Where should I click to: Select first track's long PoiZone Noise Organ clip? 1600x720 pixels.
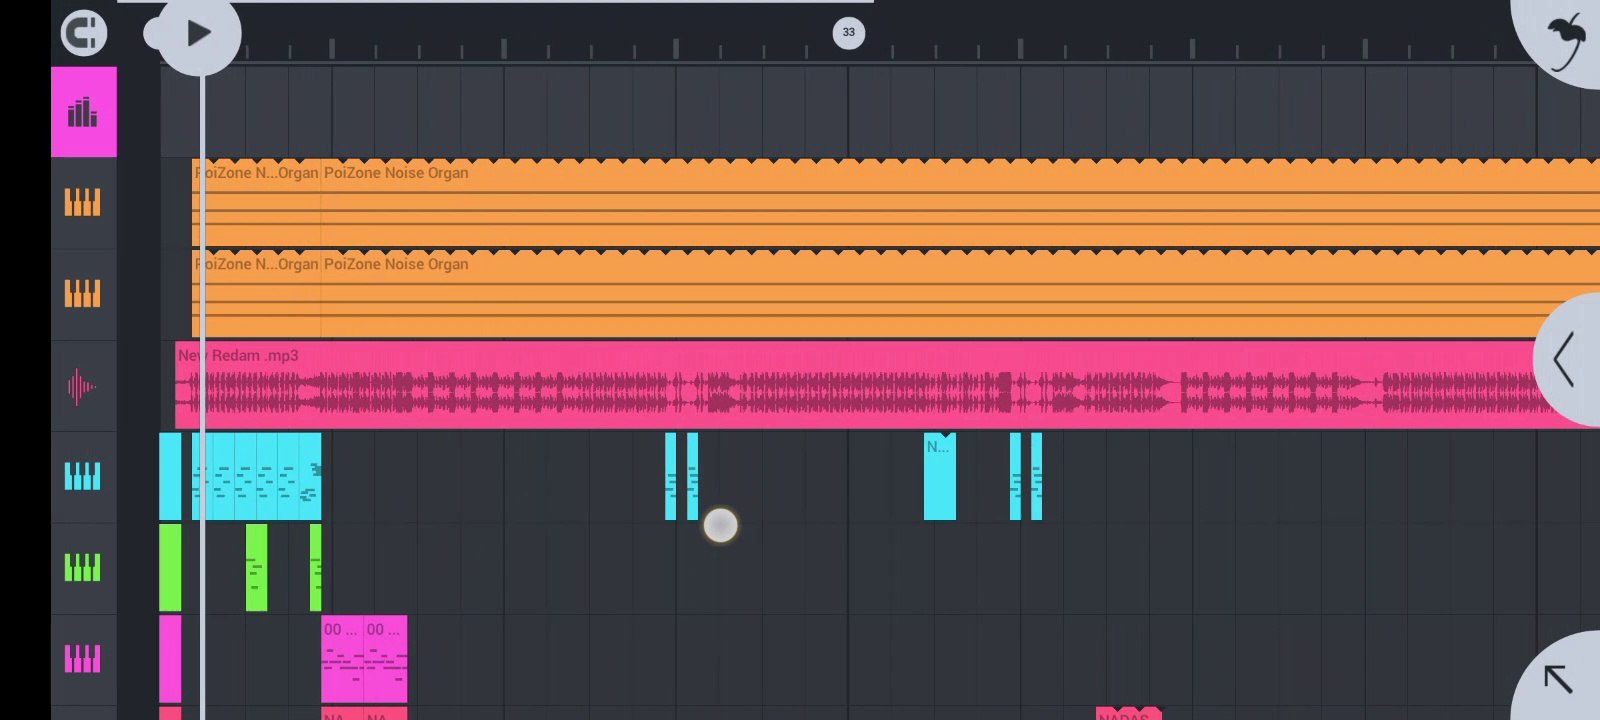[960, 203]
